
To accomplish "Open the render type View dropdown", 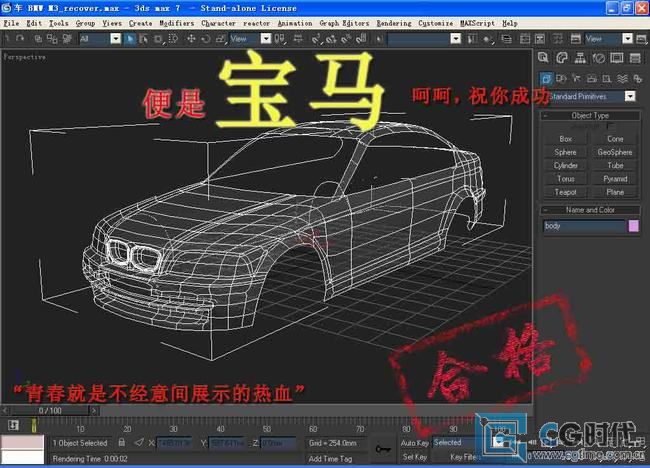I will coord(627,39).
